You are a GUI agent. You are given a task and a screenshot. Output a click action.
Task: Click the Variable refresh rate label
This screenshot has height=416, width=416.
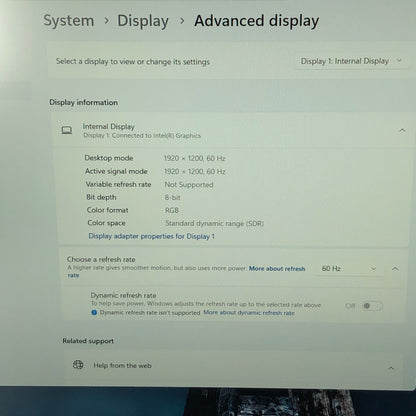point(118,184)
